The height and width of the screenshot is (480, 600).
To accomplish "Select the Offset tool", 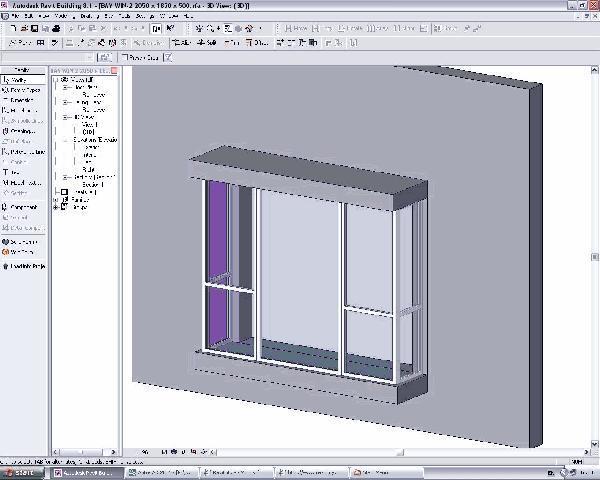I will [257, 43].
